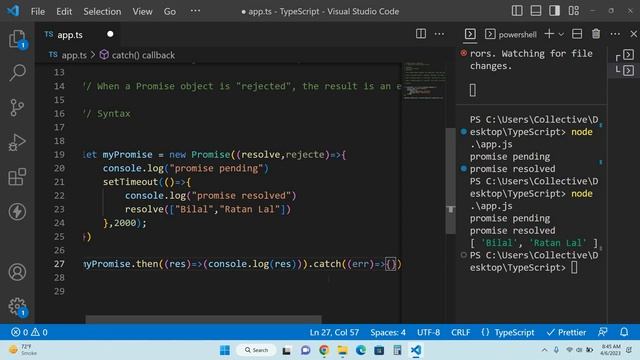
Task: Open terminal panel More Actions ellipsis
Action: (x=615, y=34)
